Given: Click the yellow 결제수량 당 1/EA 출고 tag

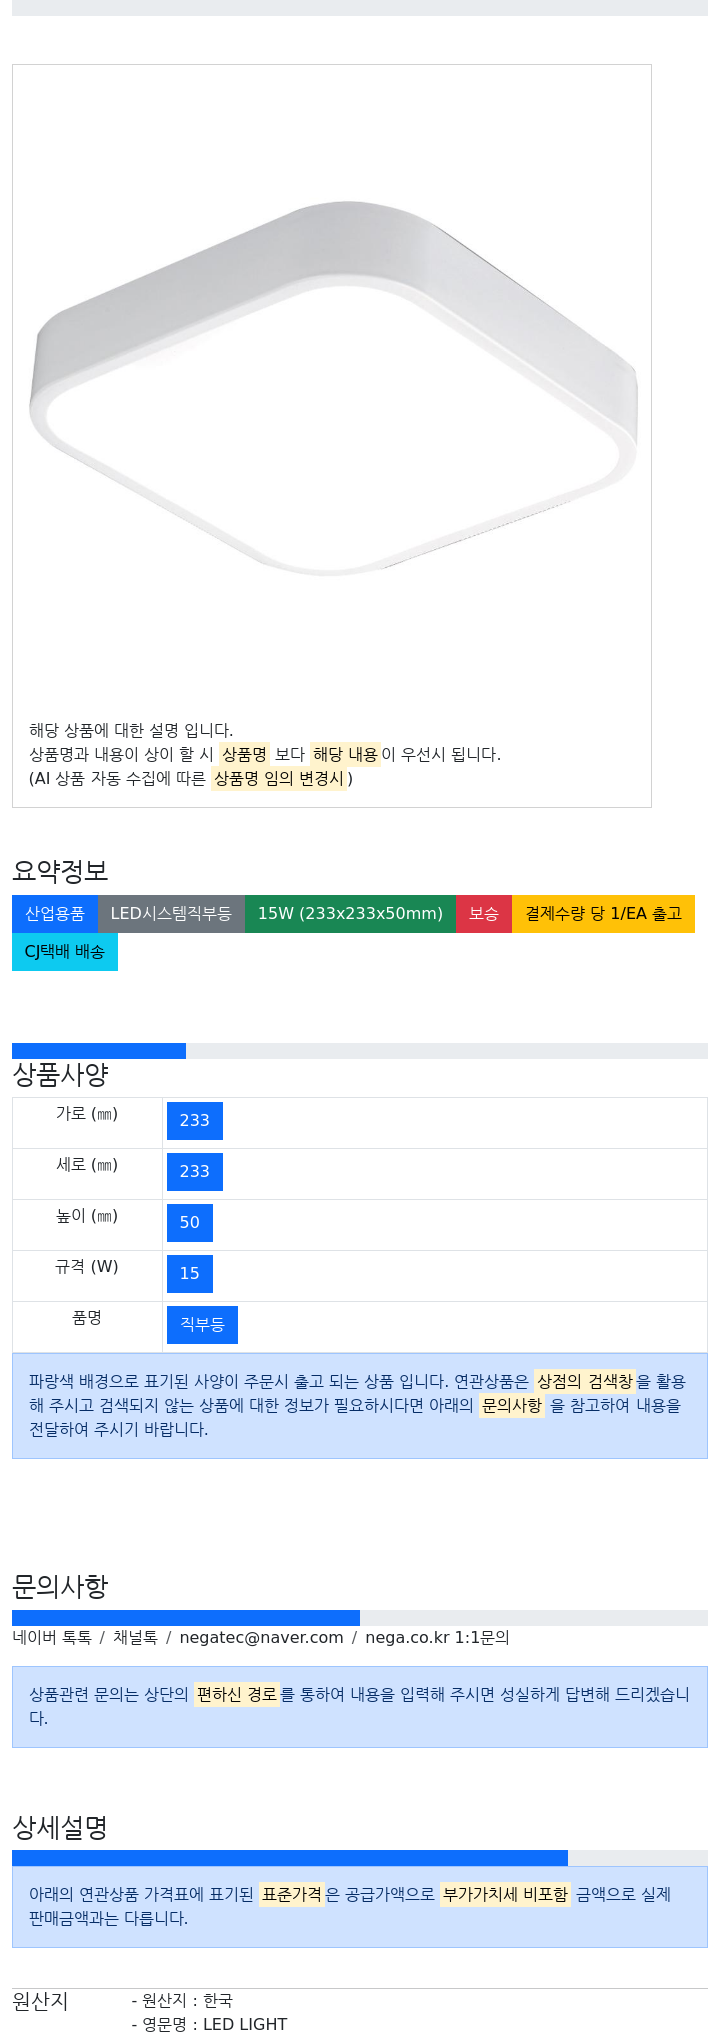Looking at the screenshot, I should [x=603, y=914].
